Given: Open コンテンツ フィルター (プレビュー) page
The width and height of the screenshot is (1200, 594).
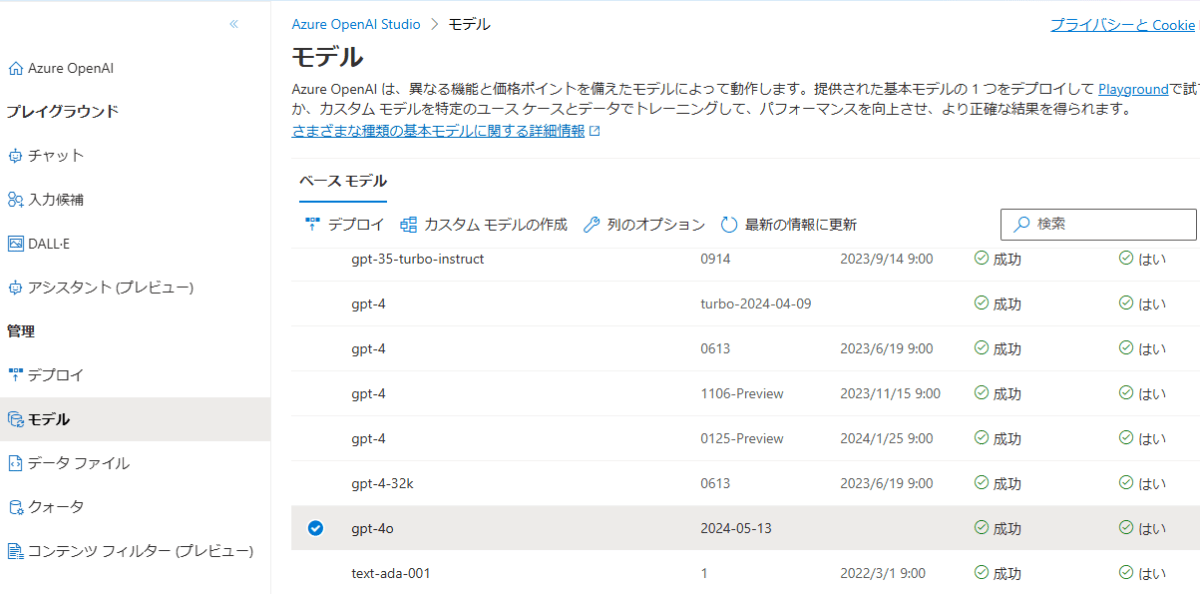Looking at the screenshot, I should pyautogui.click(x=140, y=551).
